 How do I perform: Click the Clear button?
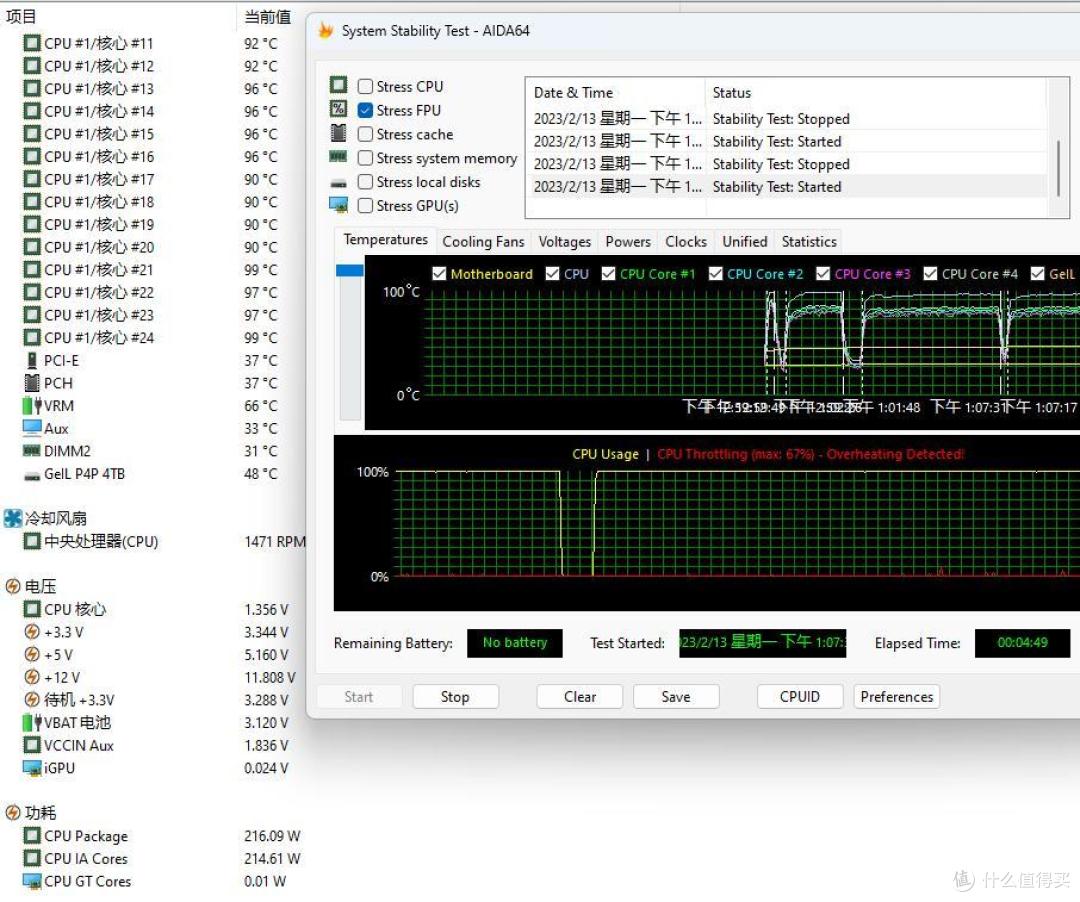click(x=579, y=697)
